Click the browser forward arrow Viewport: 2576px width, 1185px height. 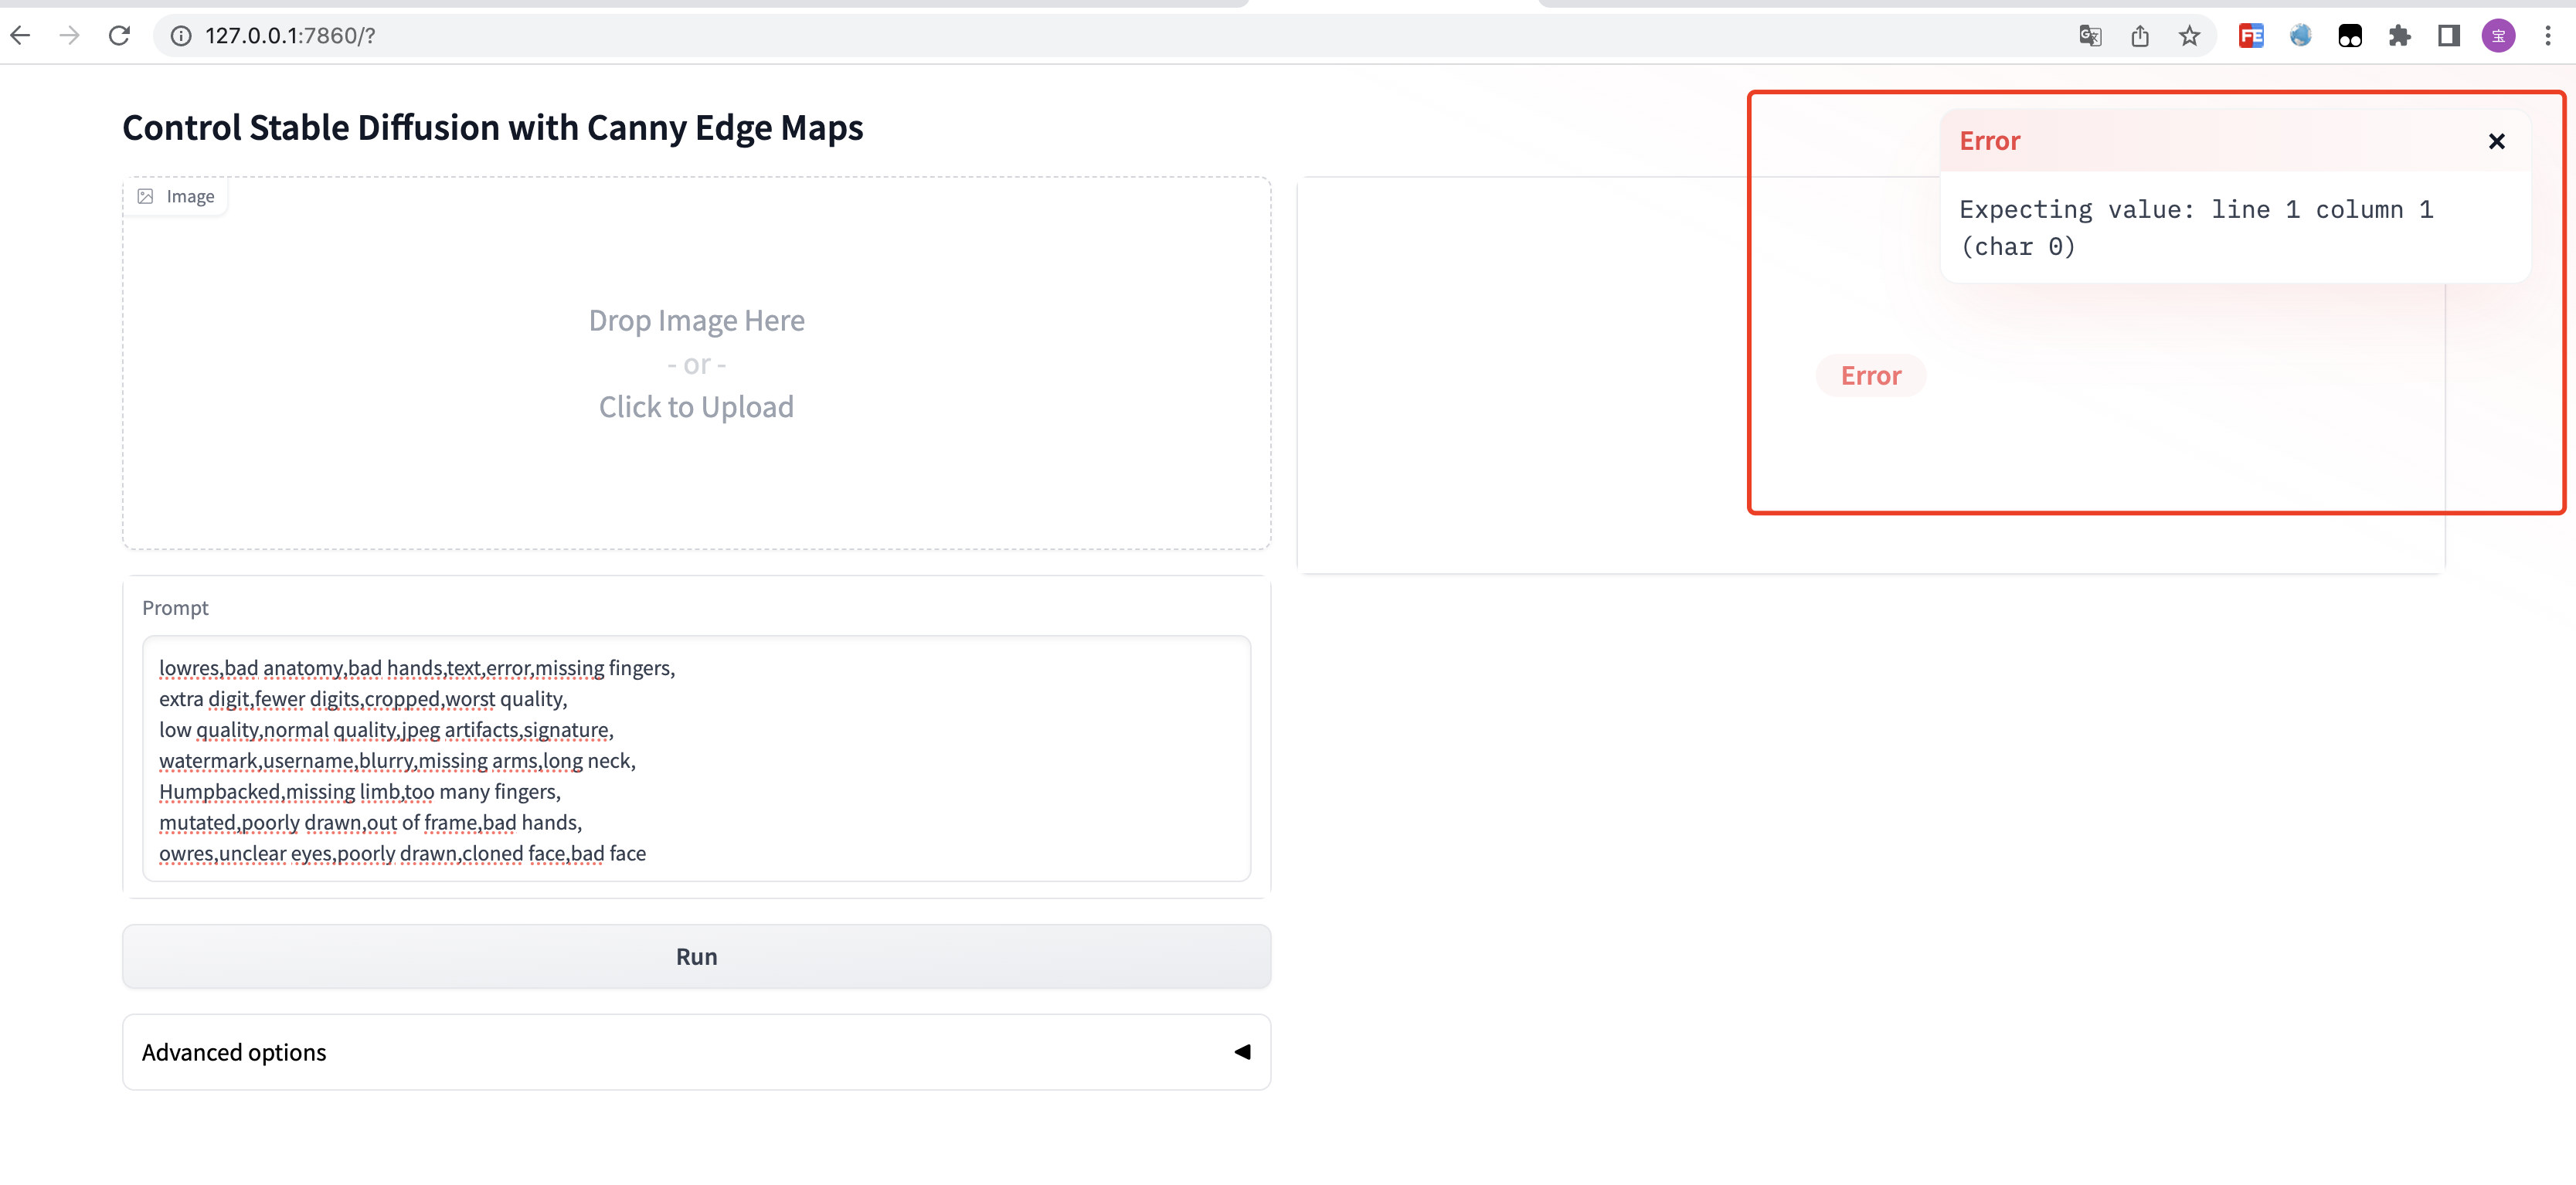69,36
